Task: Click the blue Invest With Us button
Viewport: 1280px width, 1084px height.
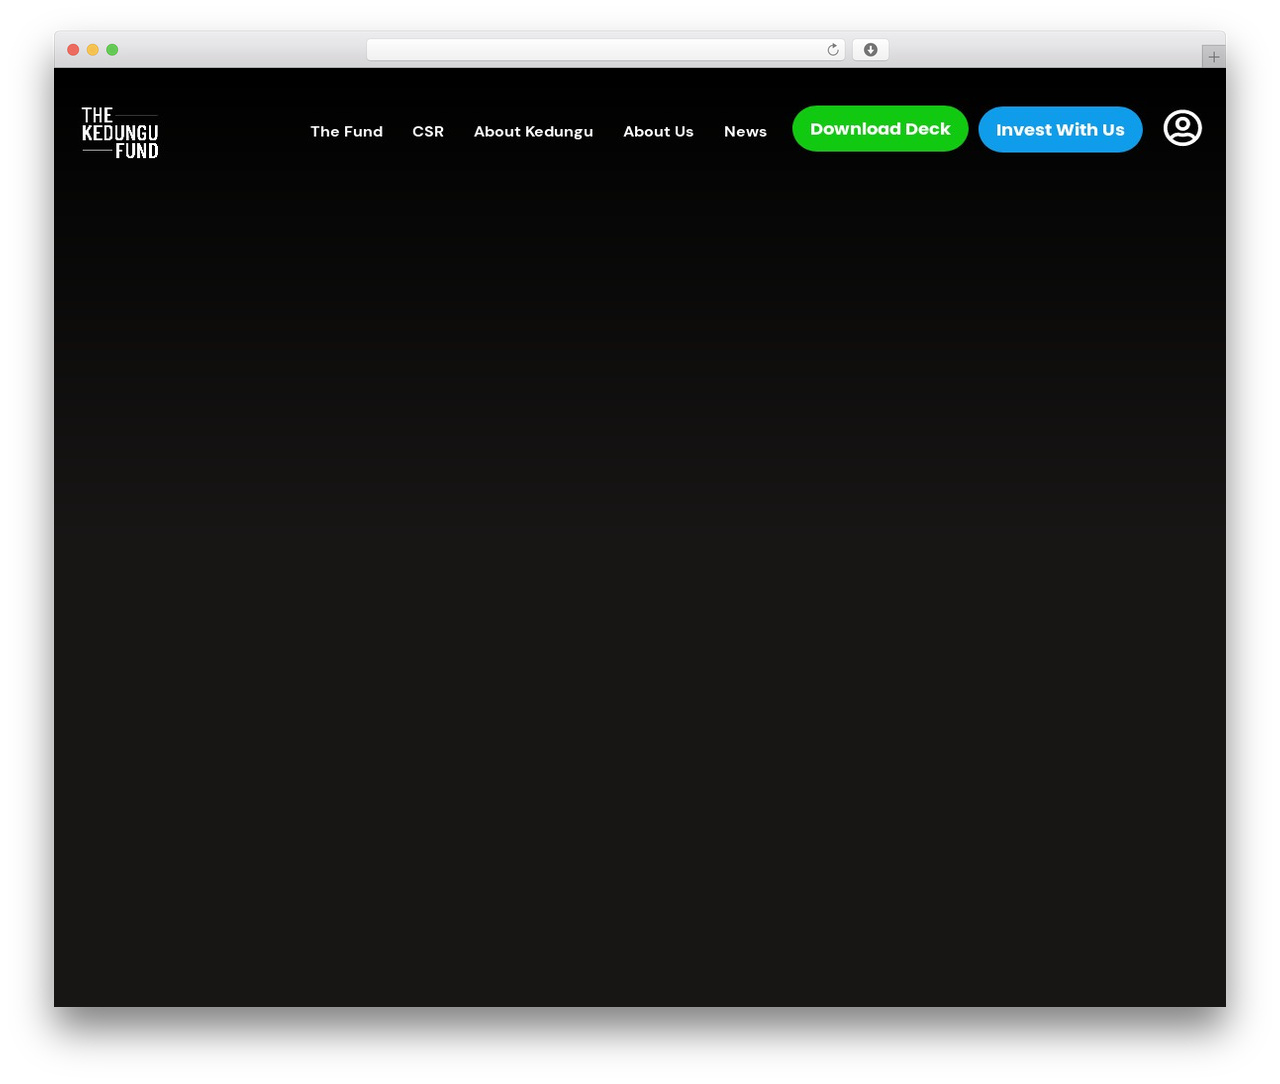Action: [x=1060, y=130]
